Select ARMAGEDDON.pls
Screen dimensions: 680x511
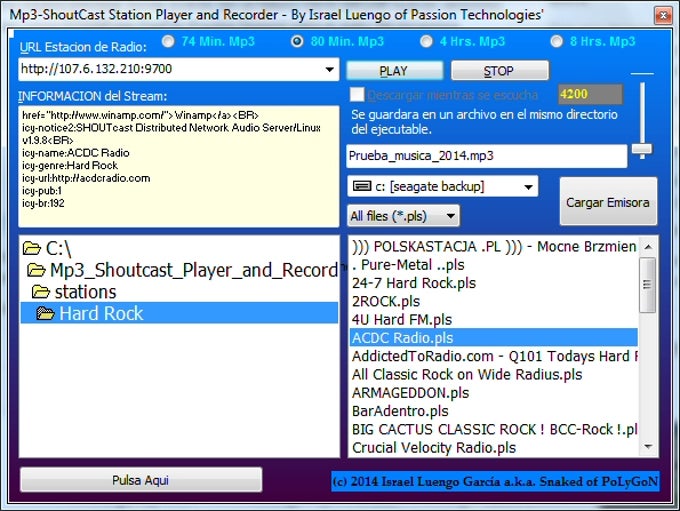pos(494,393)
